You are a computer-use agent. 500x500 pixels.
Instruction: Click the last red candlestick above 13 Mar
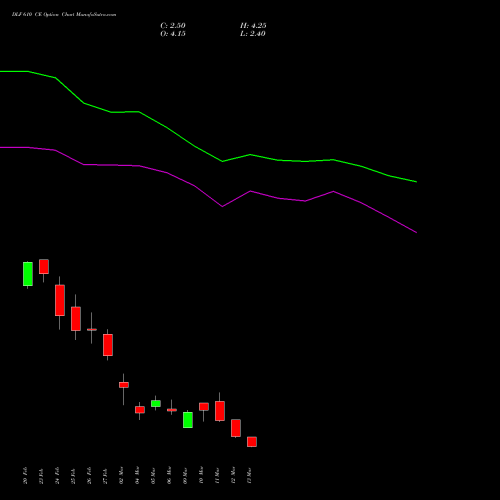(x=252, y=442)
